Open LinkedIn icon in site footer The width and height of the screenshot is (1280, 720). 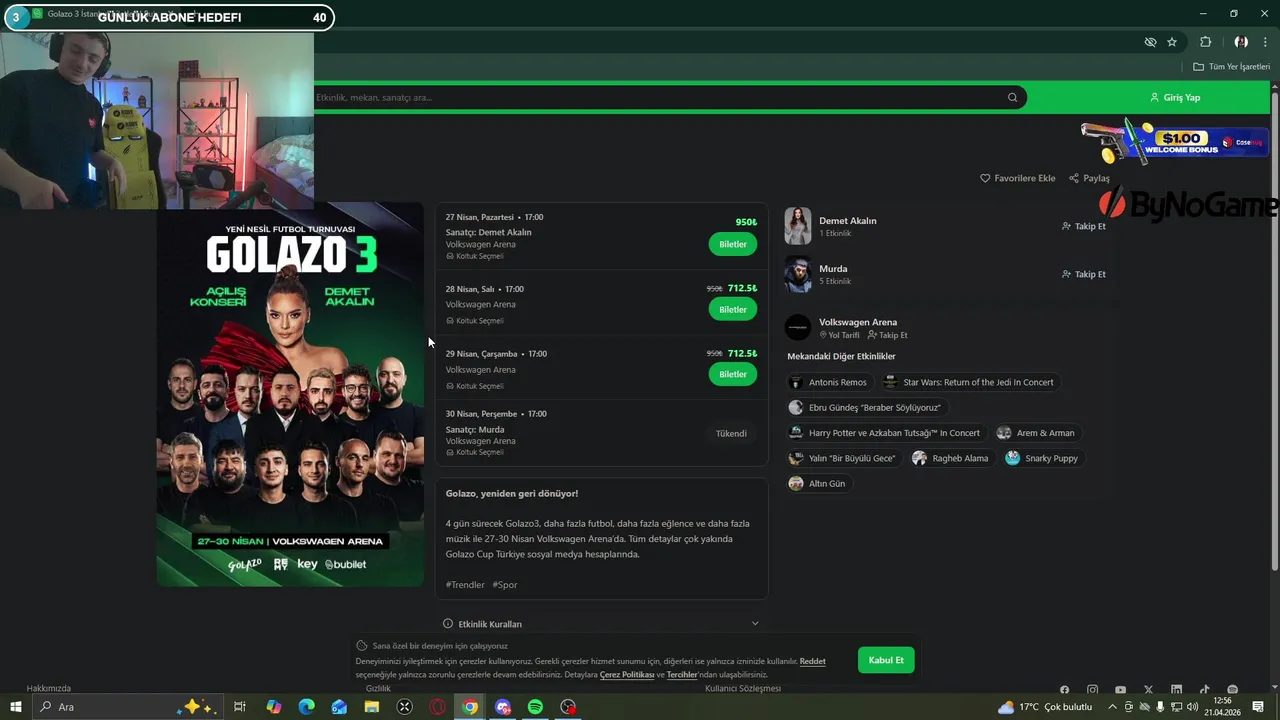click(x=1176, y=690)
